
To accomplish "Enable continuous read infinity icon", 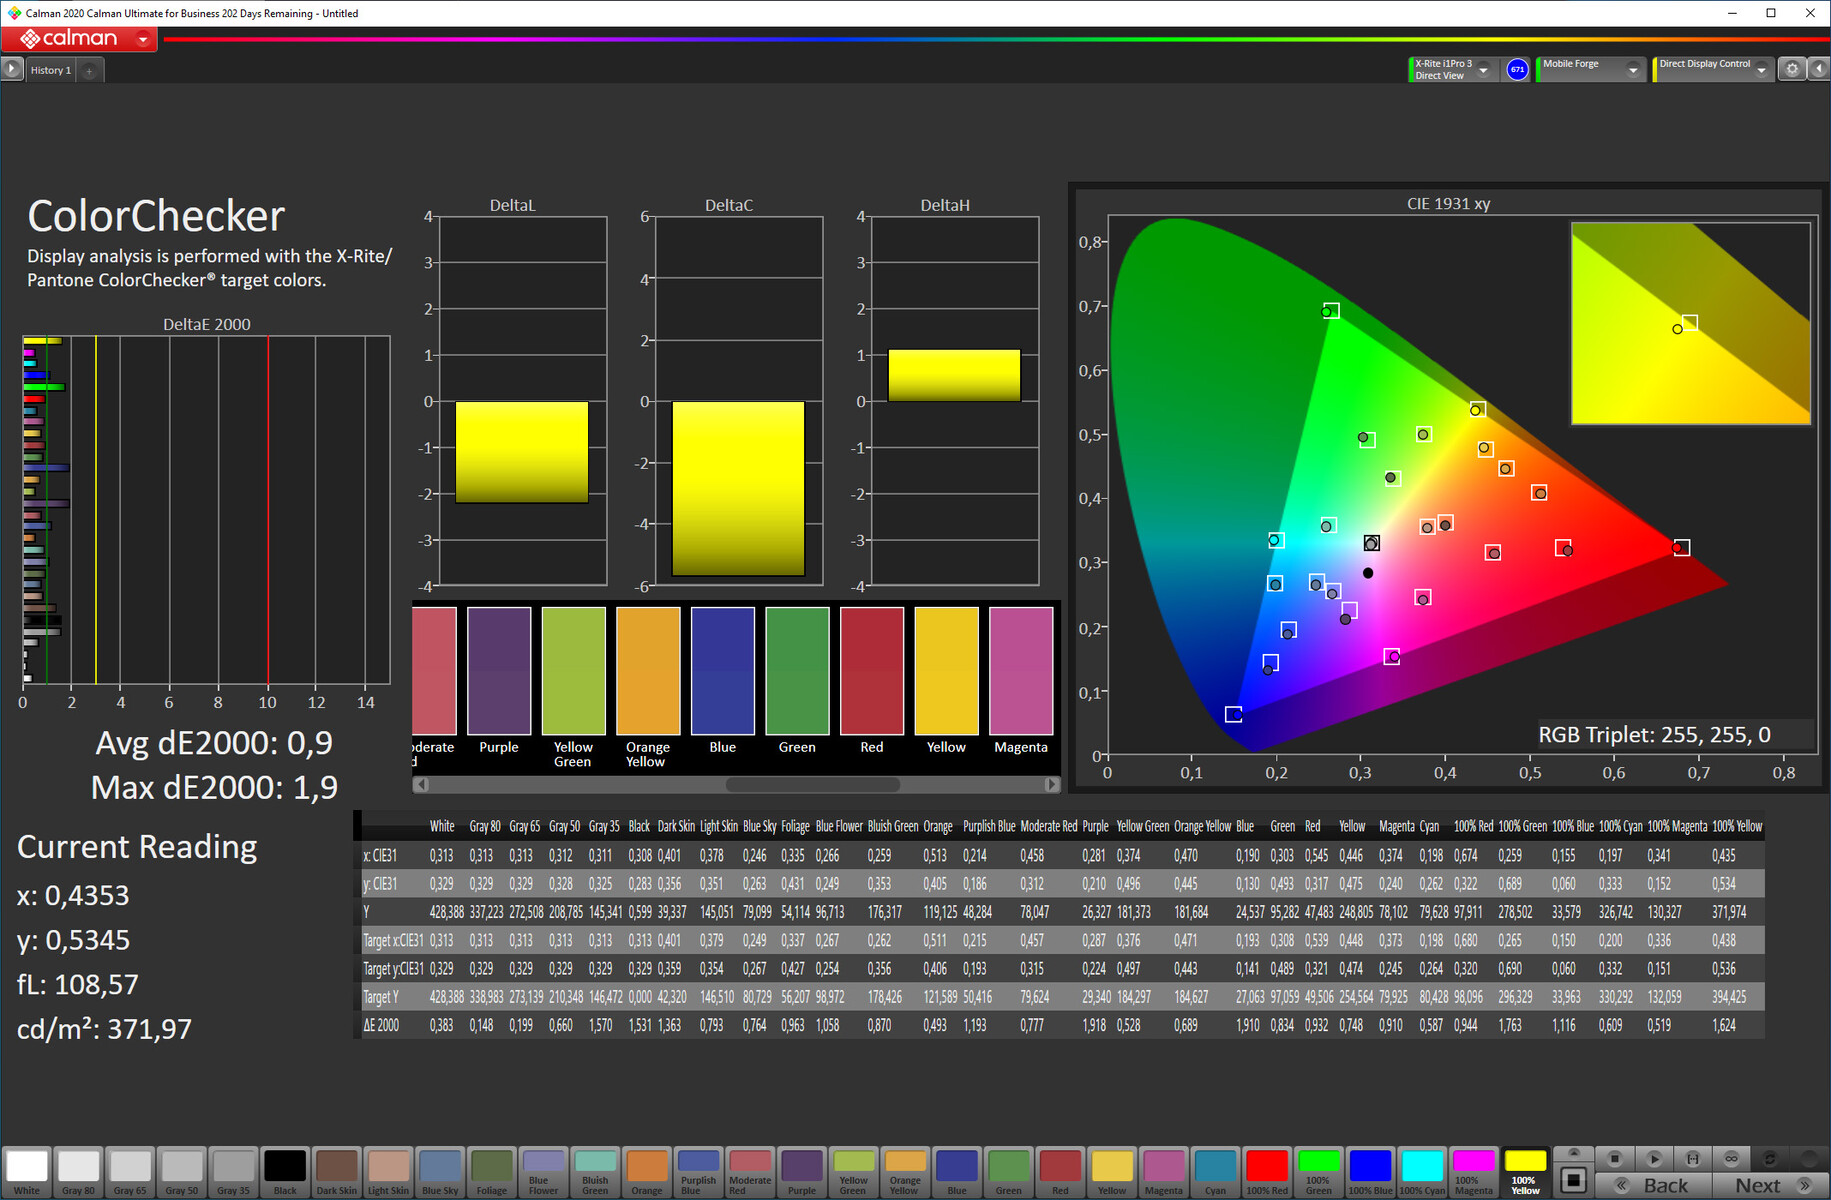I will click(1731, 1158).
